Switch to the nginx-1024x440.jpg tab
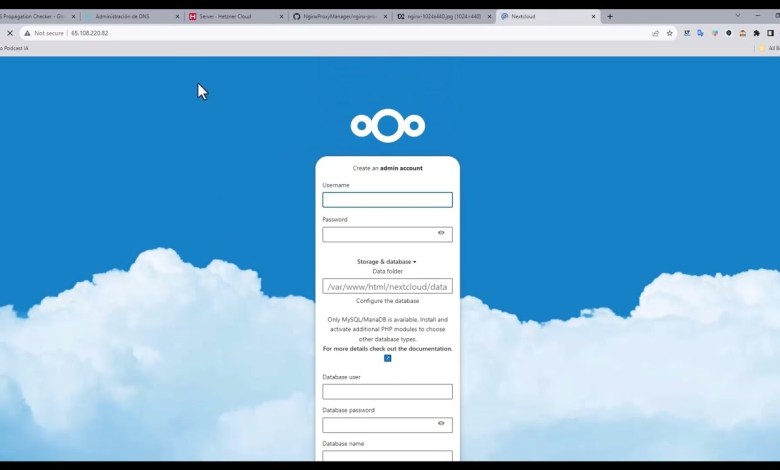Viewport: 780px width, 470px height. pos(443,16)
